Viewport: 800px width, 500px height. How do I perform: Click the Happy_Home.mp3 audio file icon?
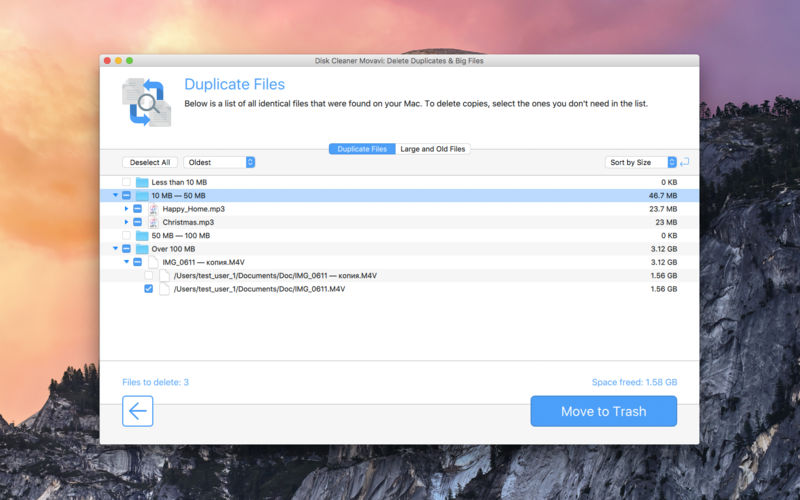tap(153, 209)
